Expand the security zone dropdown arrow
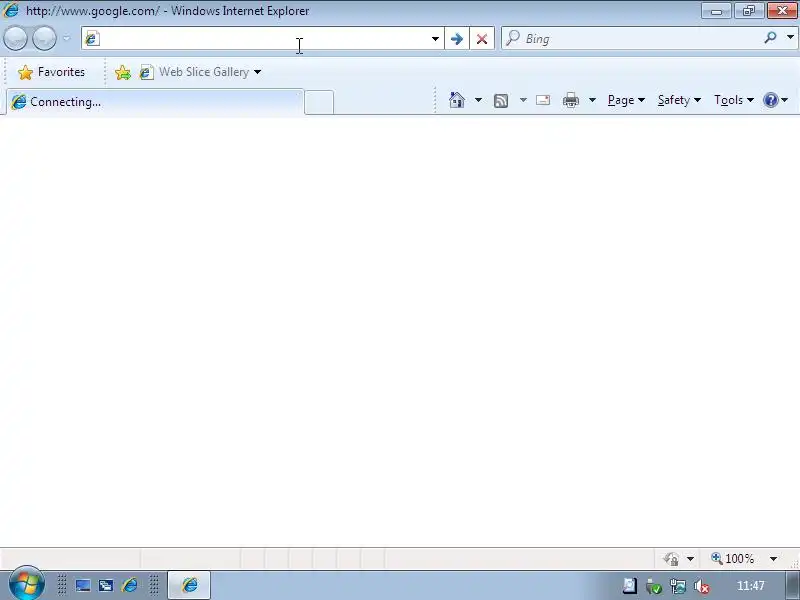The image size is (800, 600). (x=690, y=559)
